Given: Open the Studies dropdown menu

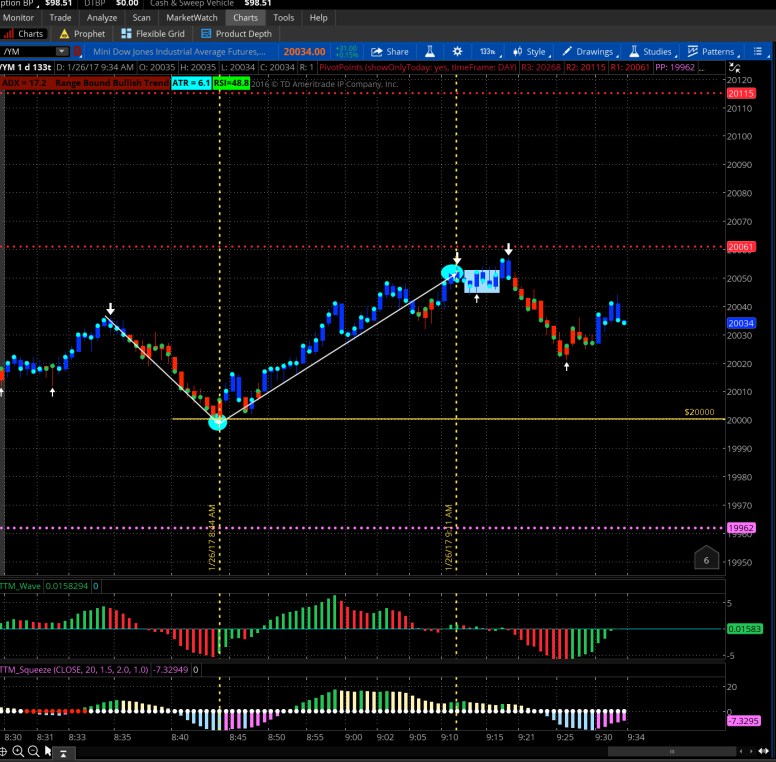Looking at the screenshot, I should (650, 51).
